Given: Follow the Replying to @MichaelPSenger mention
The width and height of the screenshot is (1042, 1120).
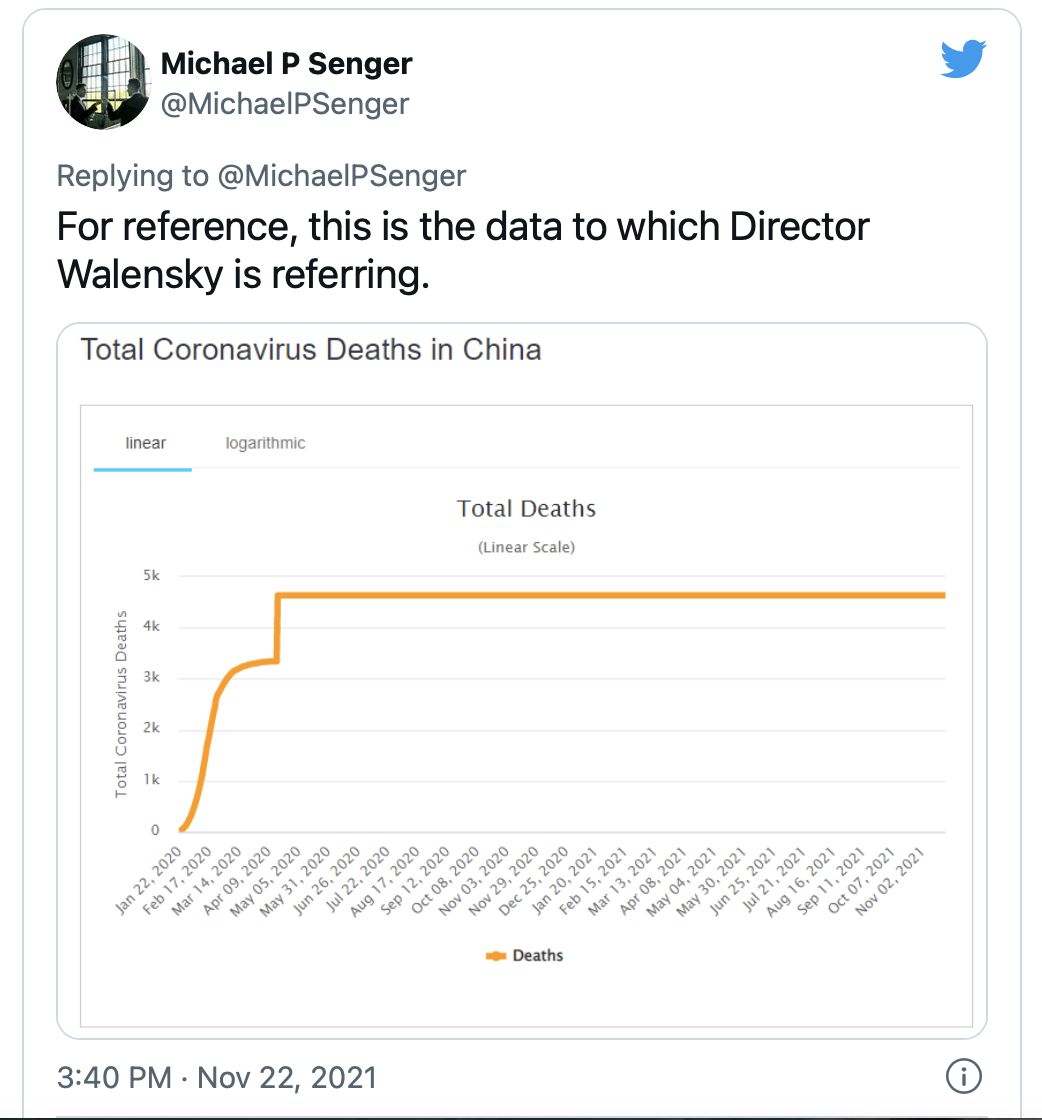Looking at the screenshot, I should click(x=341, y=176).
